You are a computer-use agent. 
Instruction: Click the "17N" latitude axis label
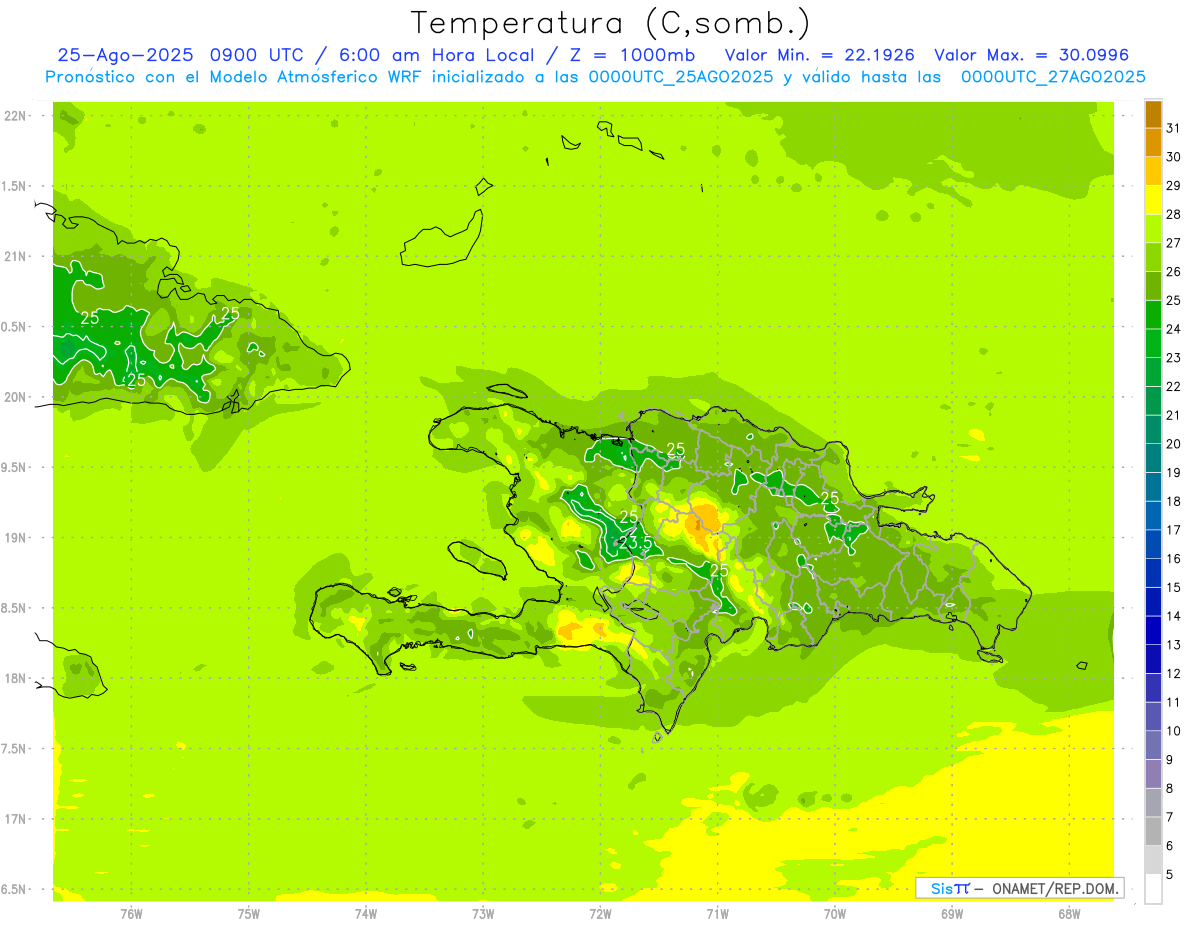(x=14, y=819)
